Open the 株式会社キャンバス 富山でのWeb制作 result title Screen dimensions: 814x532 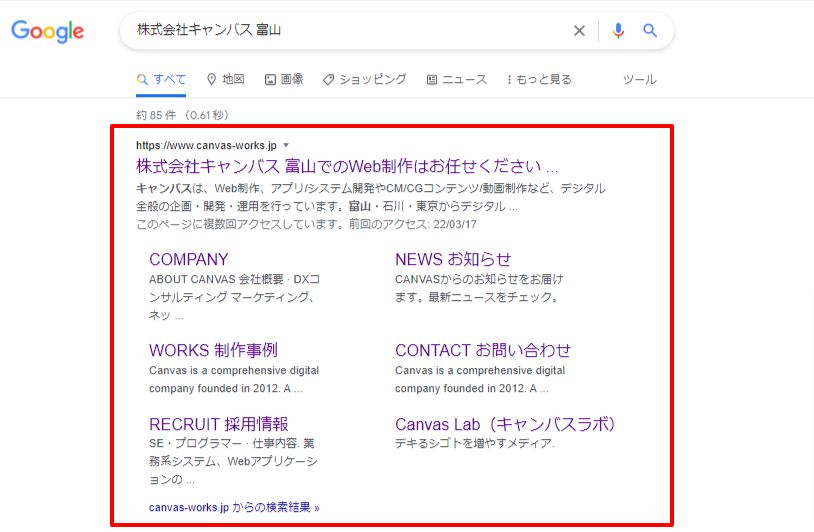click(x=347, y=166)
